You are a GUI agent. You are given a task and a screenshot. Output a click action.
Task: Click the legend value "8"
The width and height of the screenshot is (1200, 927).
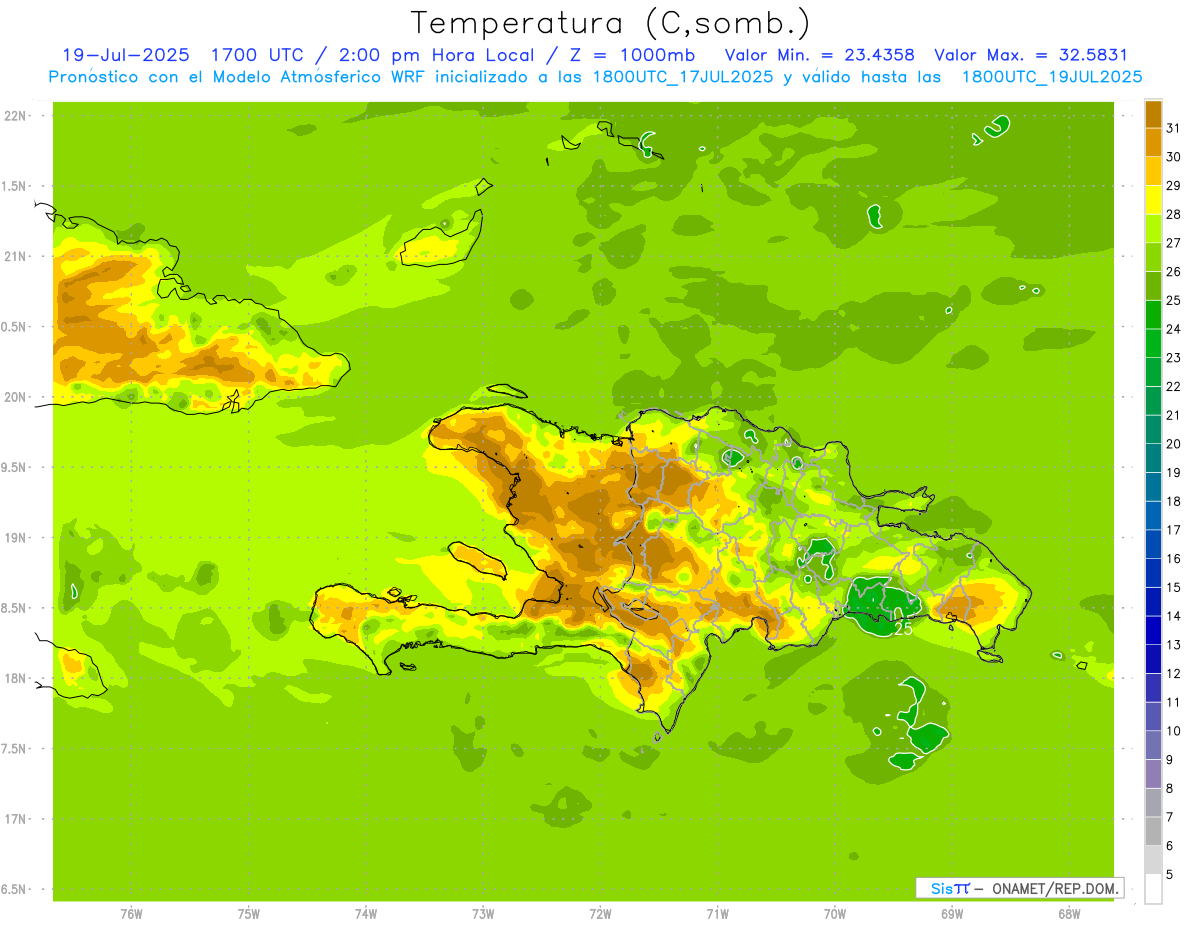coord(1170,788)
